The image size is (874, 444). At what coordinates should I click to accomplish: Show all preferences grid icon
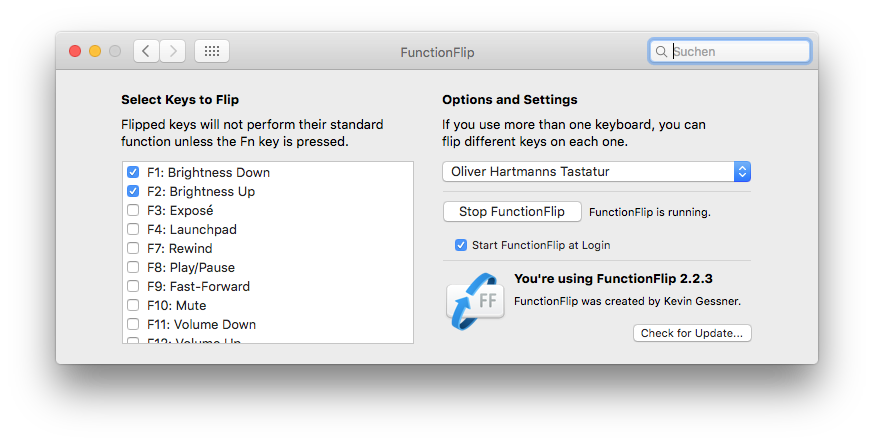point(212,51)
